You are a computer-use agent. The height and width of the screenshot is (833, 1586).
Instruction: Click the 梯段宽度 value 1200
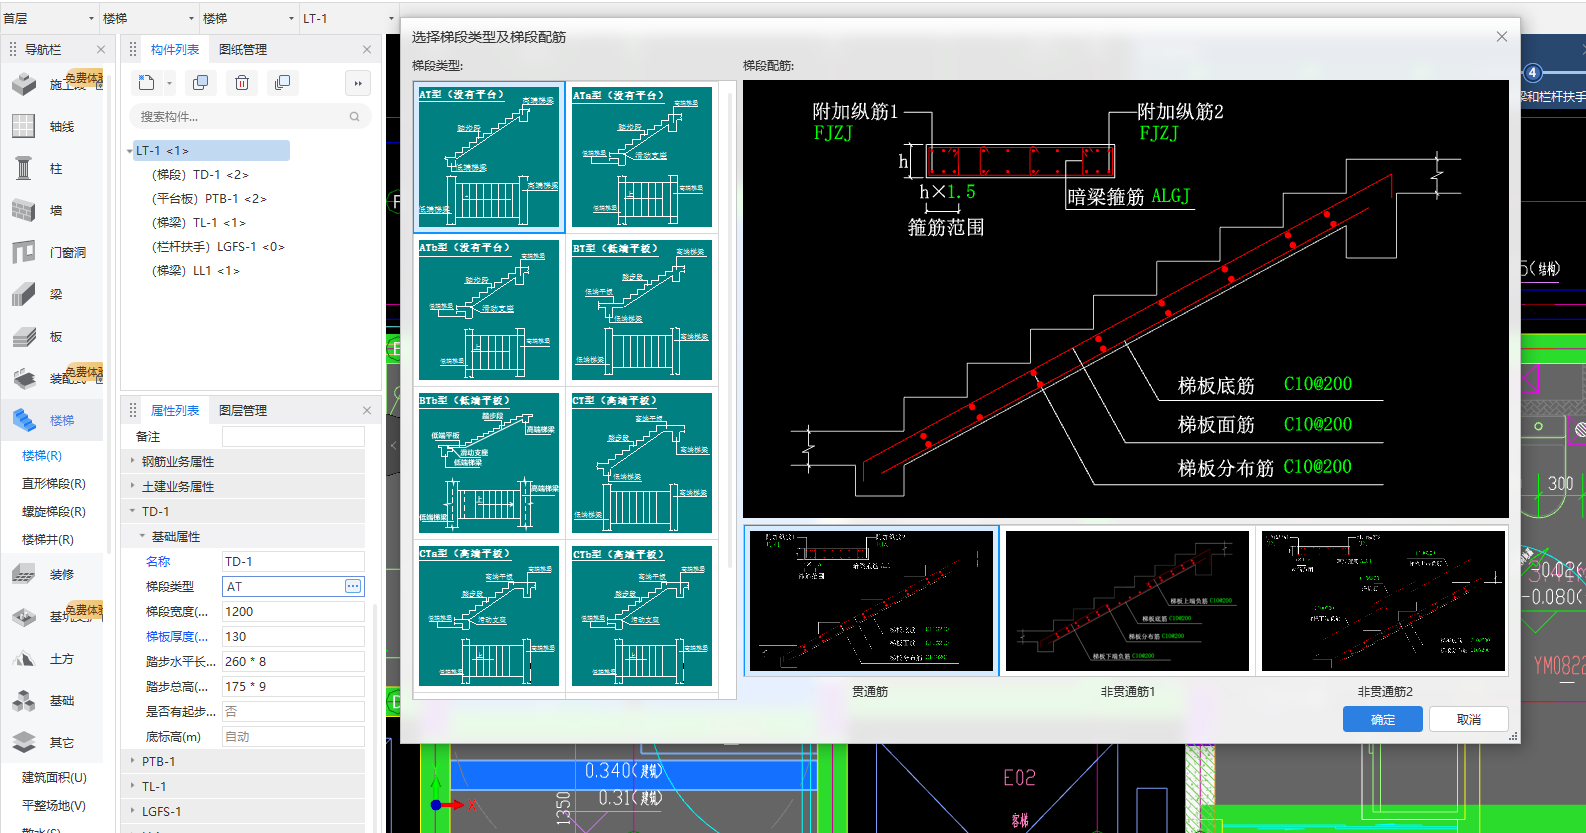pos(293,611)
